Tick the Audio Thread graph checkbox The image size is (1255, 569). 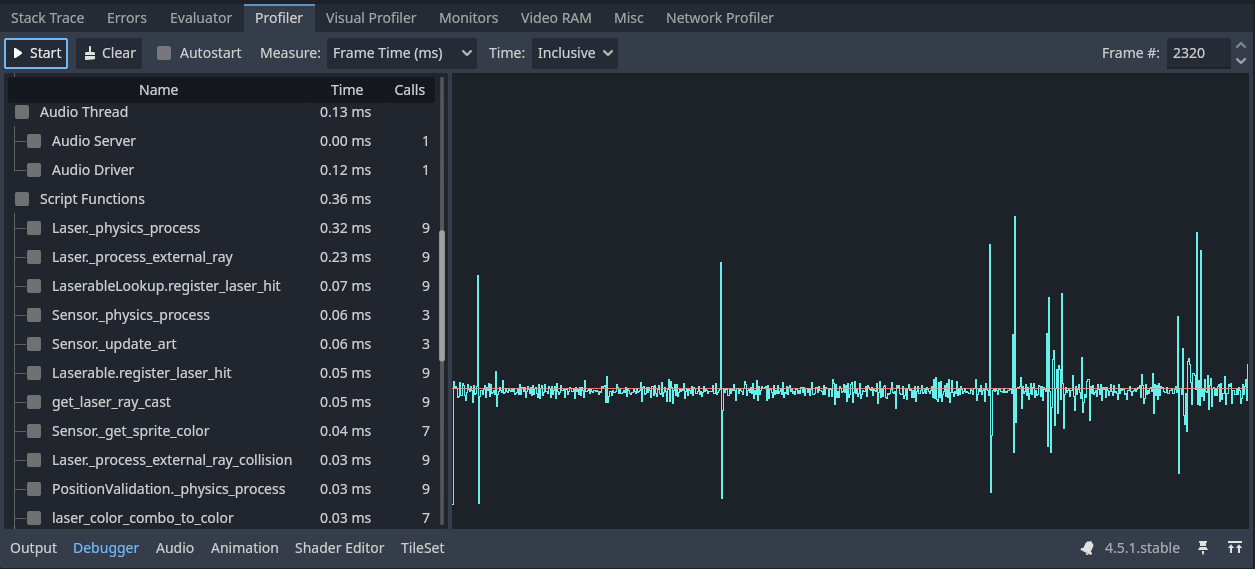tap(22, 112)
